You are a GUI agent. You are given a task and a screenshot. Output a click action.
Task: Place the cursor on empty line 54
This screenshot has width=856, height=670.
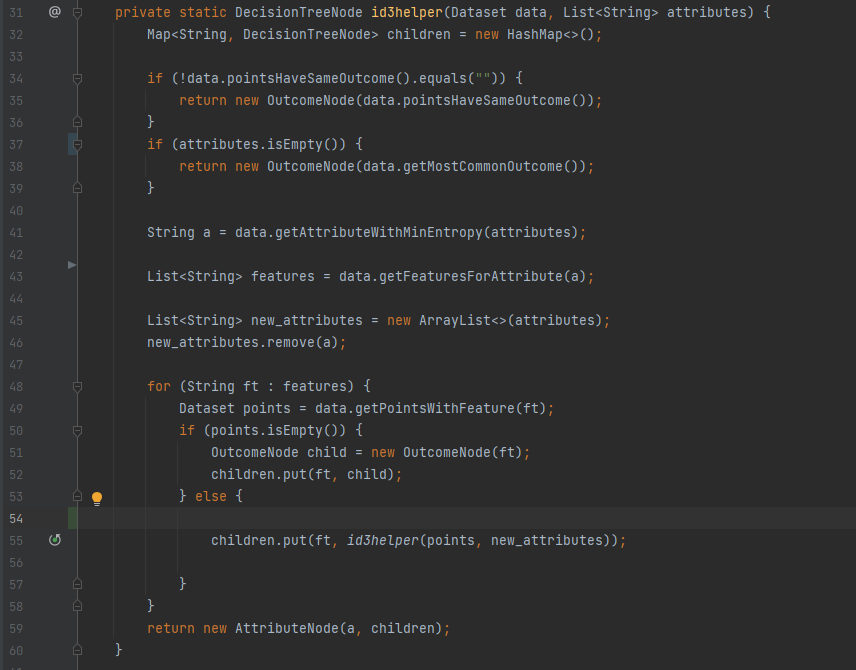tap(400, 518)
